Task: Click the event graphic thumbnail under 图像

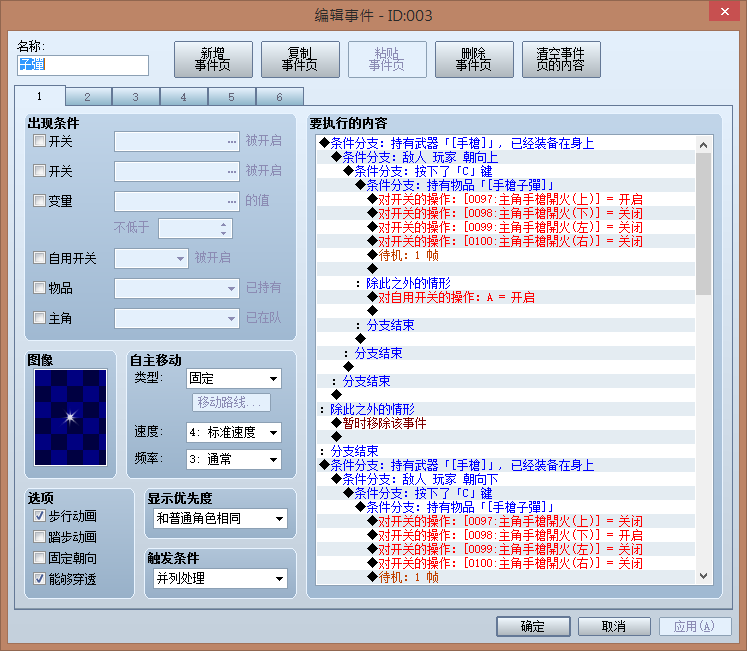Action: 71,417
